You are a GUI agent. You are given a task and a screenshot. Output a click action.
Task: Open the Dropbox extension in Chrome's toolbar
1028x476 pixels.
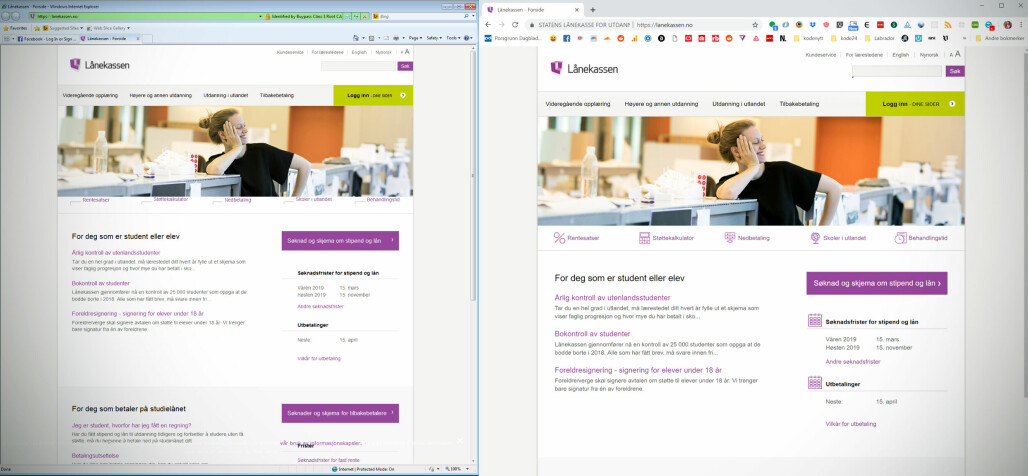click(812, 25)
